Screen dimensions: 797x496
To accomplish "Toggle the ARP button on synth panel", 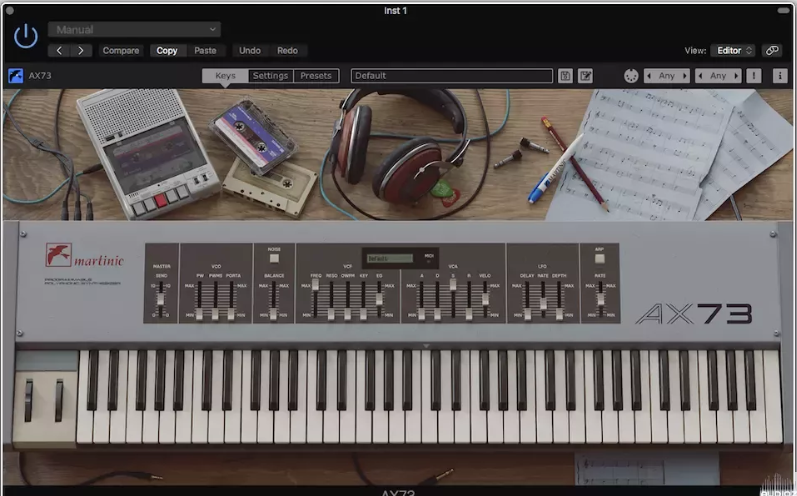I will [x=600, y=258].
